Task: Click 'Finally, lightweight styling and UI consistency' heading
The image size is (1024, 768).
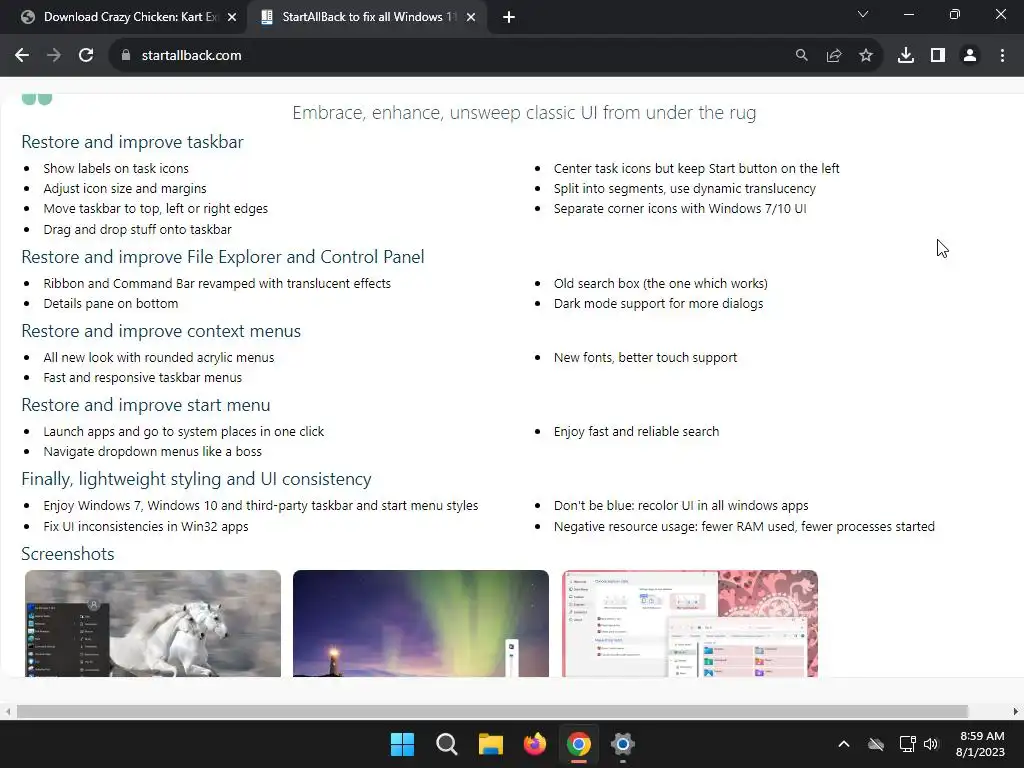Action: click(197, 479)
